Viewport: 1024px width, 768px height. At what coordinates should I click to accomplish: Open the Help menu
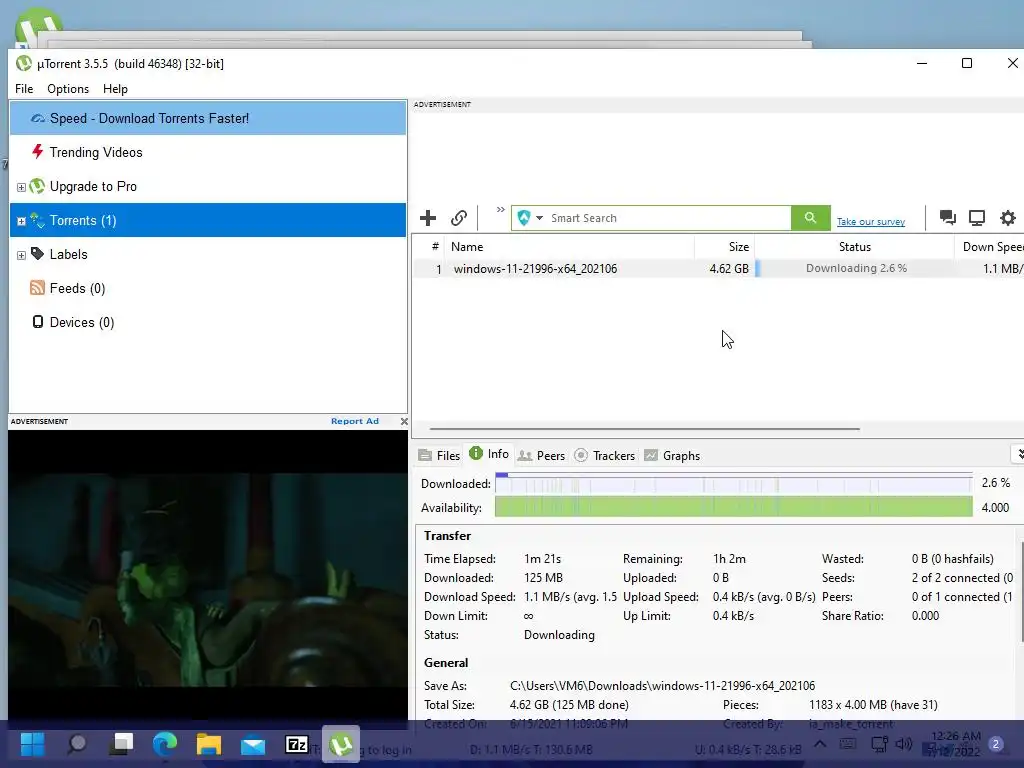115,89
